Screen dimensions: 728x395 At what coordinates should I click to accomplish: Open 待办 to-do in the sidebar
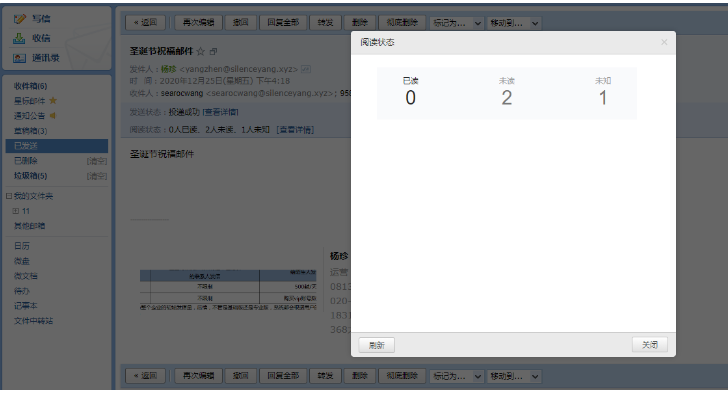(x=22, y=291)
